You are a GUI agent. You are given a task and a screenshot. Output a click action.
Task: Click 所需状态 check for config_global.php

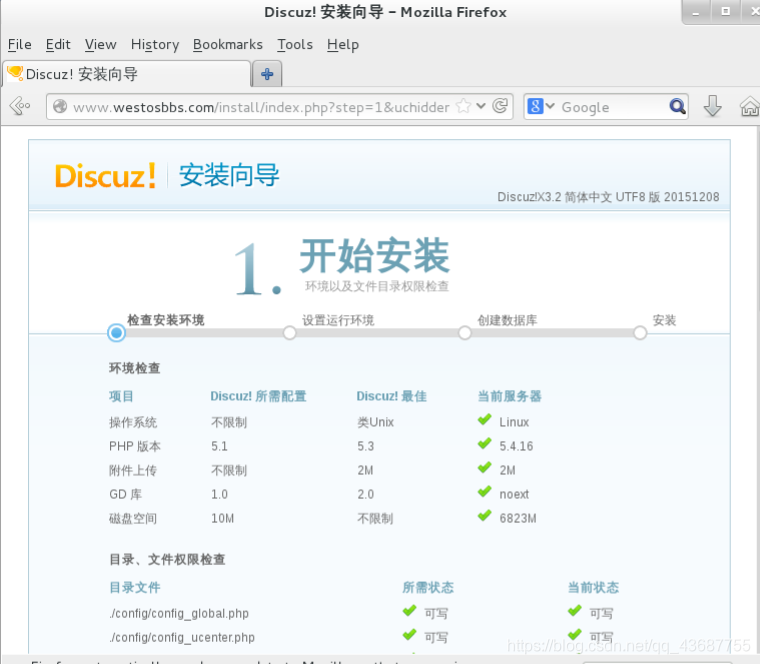point(410,611)
